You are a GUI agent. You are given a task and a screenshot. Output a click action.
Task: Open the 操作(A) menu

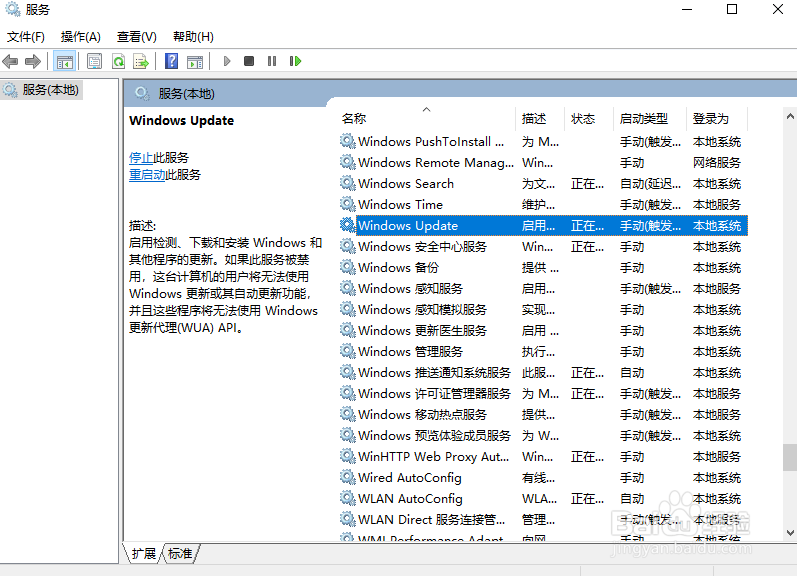click(x=80, y=37)
